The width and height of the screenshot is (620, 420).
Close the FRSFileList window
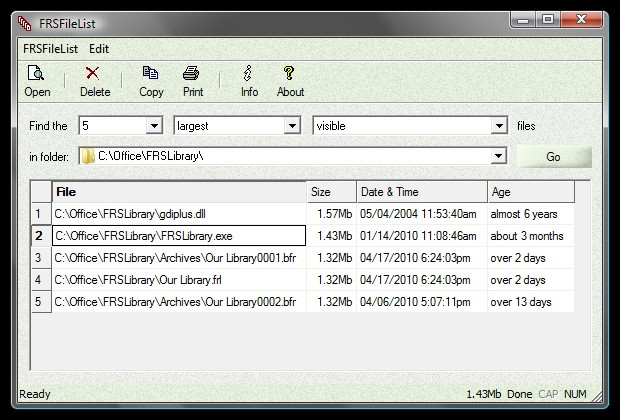581,20
